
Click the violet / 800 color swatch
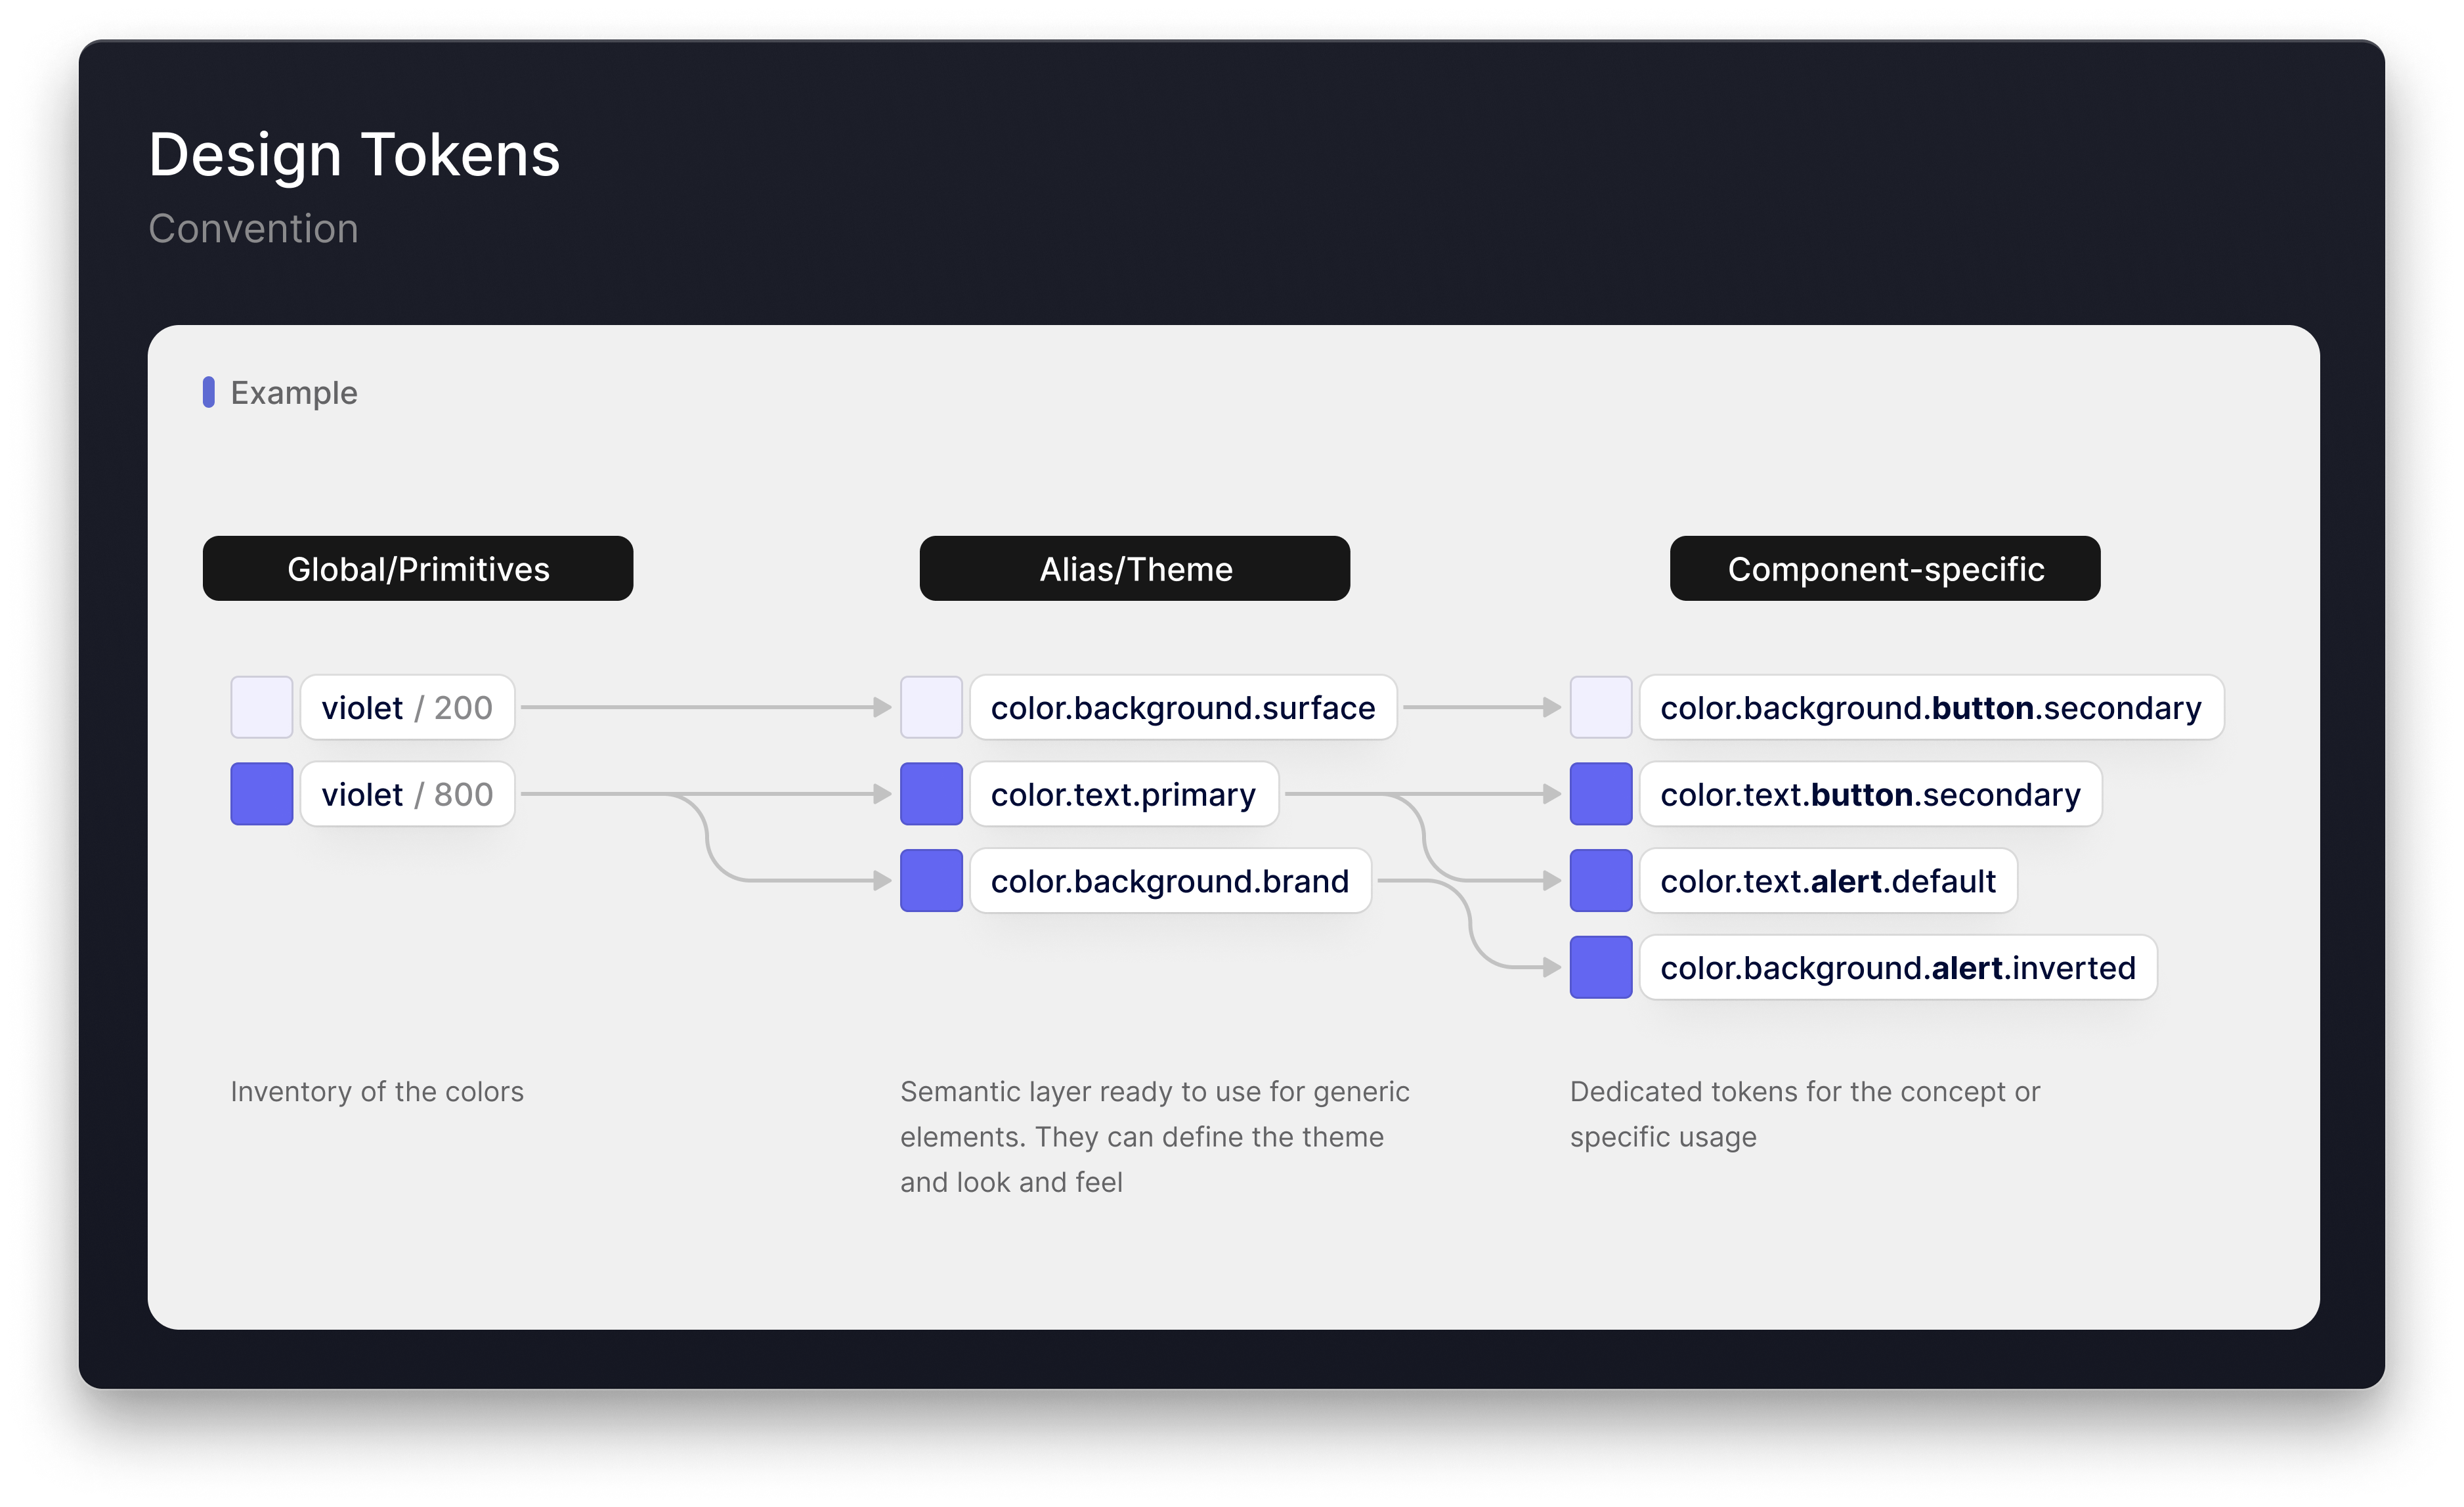coord(261,794)
